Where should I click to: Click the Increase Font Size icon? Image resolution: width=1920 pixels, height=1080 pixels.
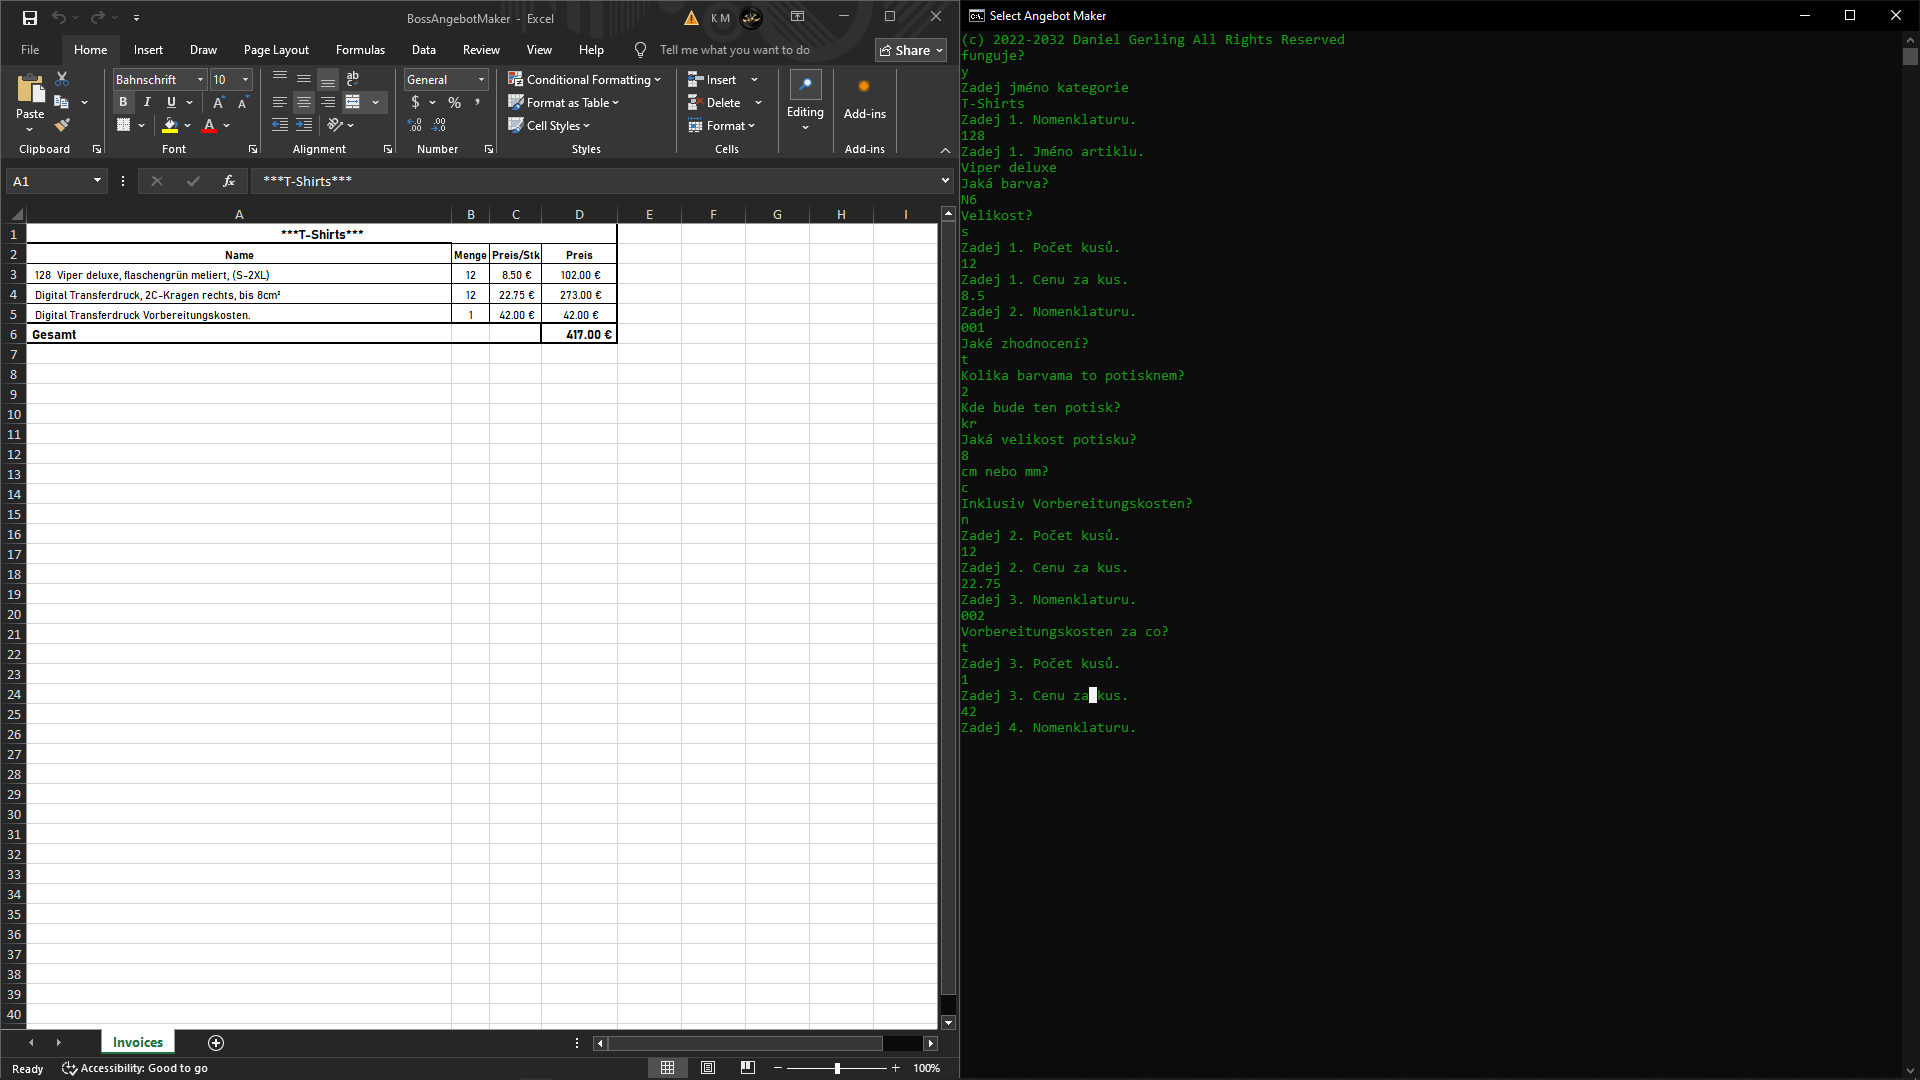(218, 102)
